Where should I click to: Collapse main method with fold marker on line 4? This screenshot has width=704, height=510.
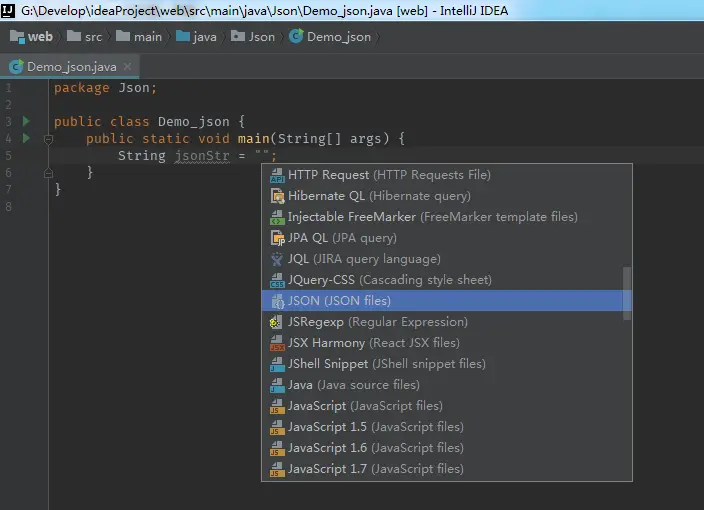pos(48,139)
